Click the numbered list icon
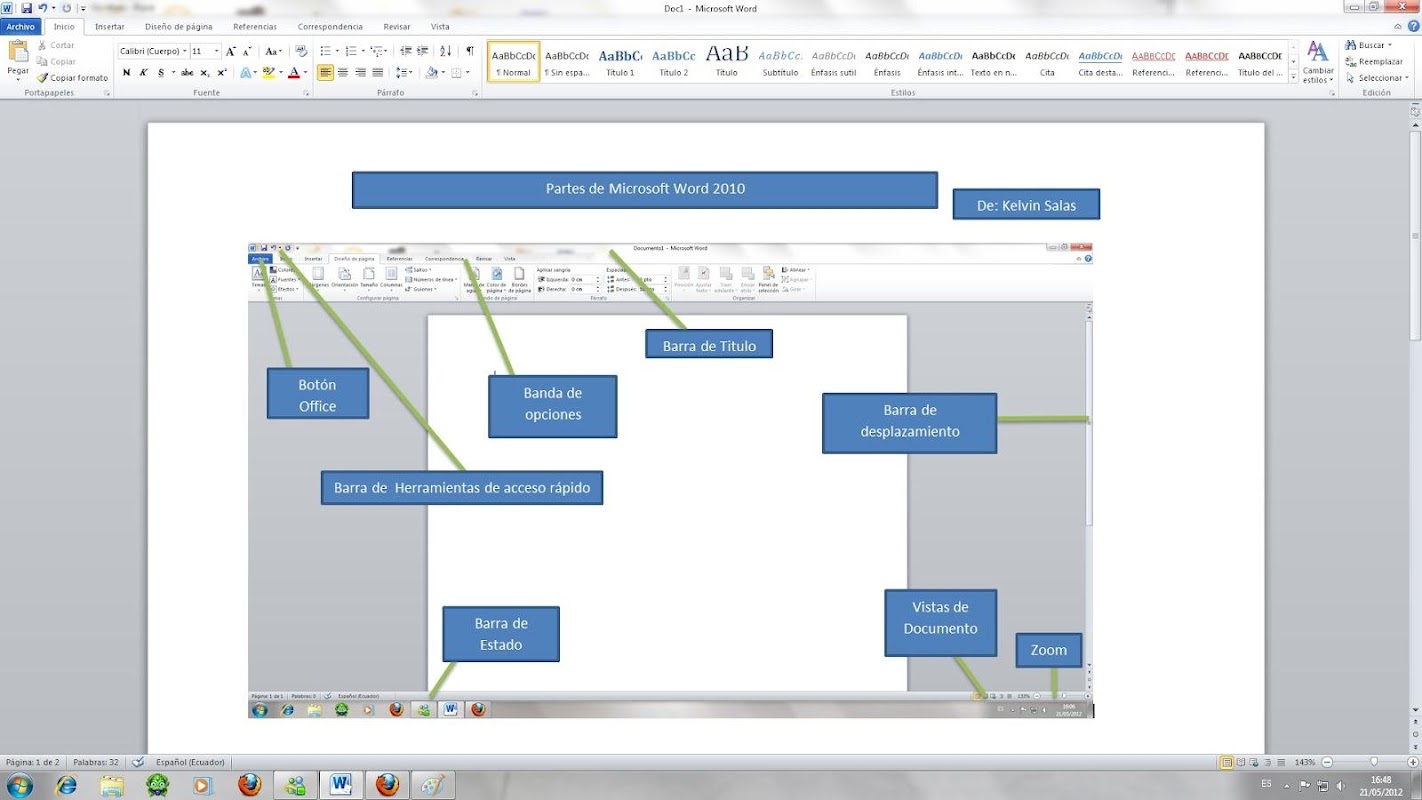 coord(351,51)
